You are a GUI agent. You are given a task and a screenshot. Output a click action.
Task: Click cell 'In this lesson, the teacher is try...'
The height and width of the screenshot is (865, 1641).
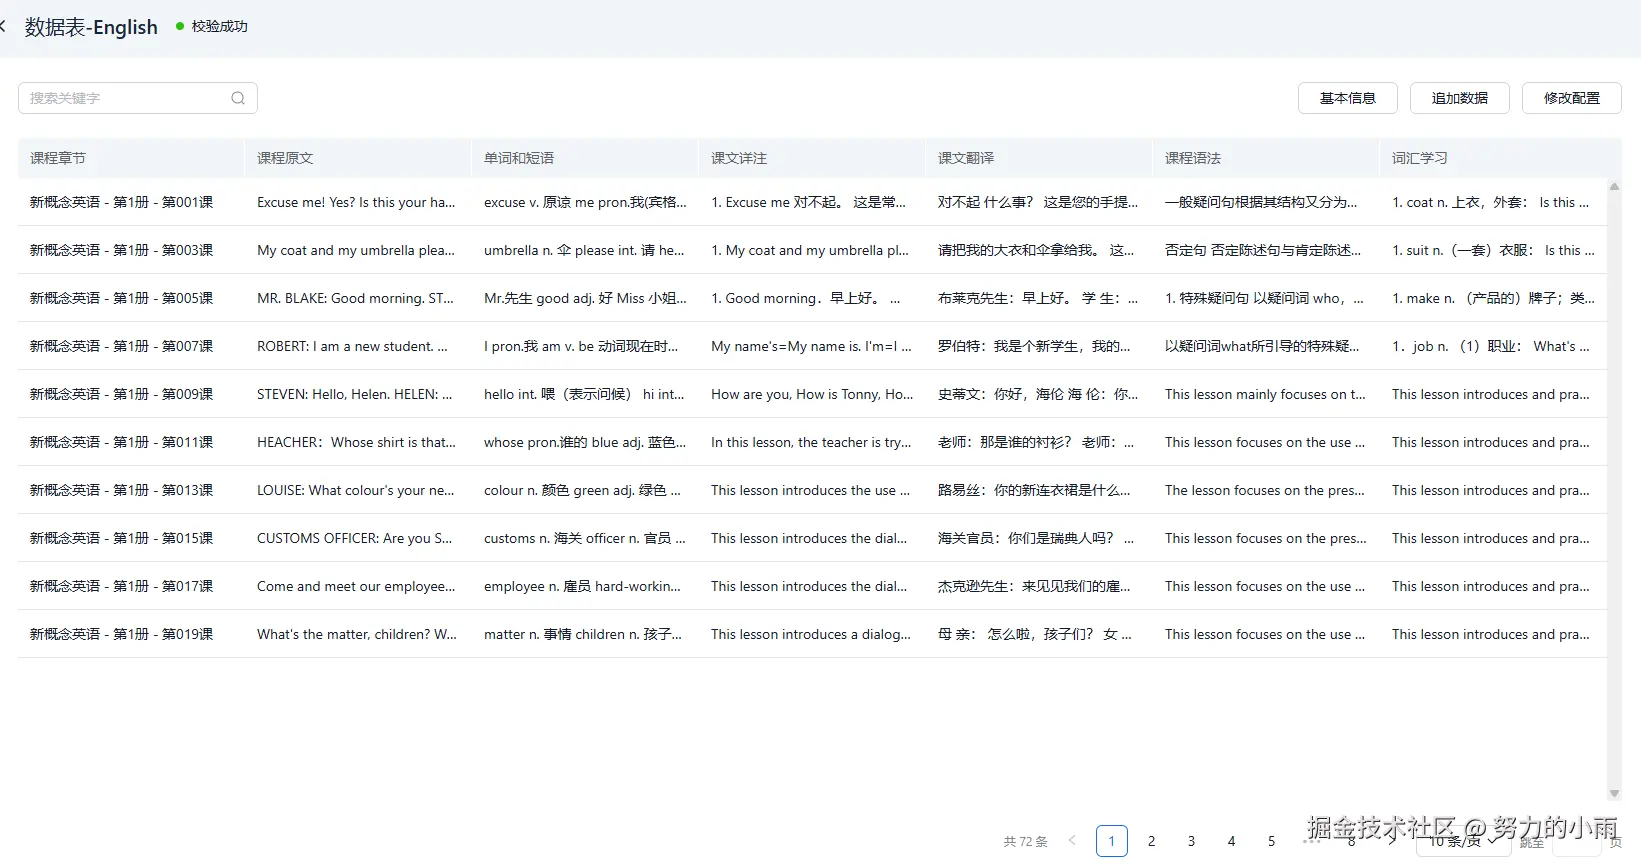[811, 442]
